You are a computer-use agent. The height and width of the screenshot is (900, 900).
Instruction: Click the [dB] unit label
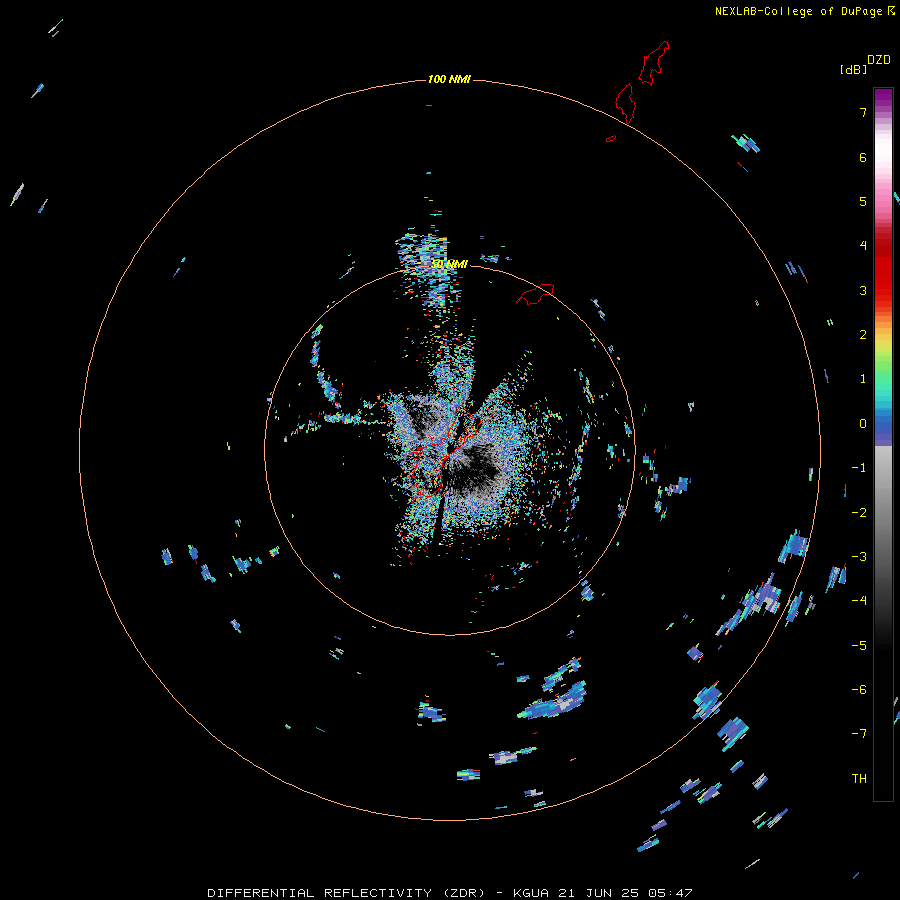point(853,69)
